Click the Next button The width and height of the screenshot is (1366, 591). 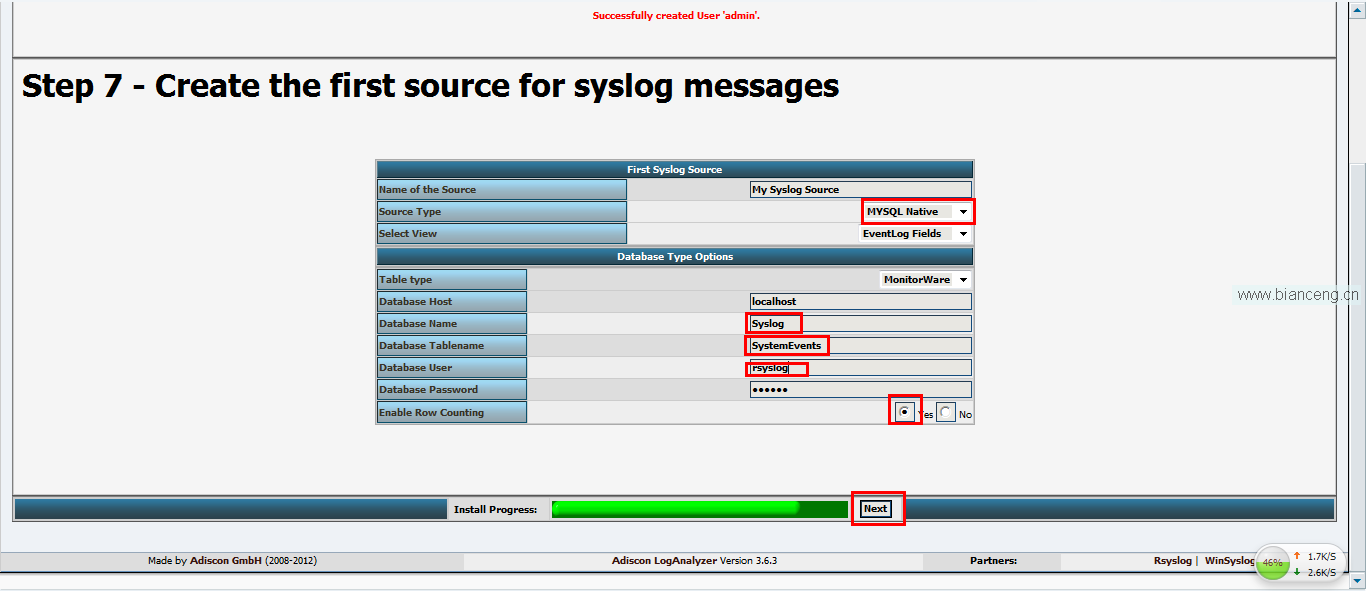click(x=876, y=509)
